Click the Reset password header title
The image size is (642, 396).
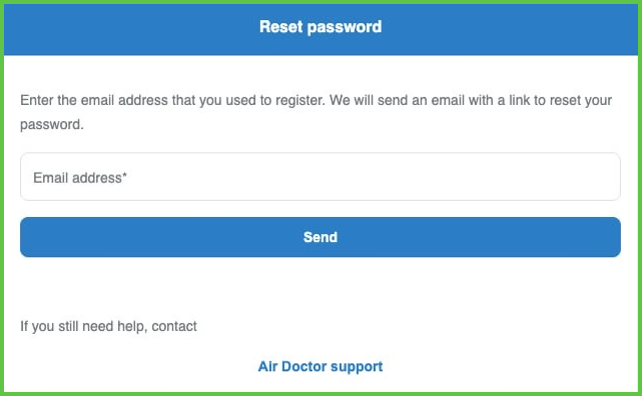coord(321,27)
